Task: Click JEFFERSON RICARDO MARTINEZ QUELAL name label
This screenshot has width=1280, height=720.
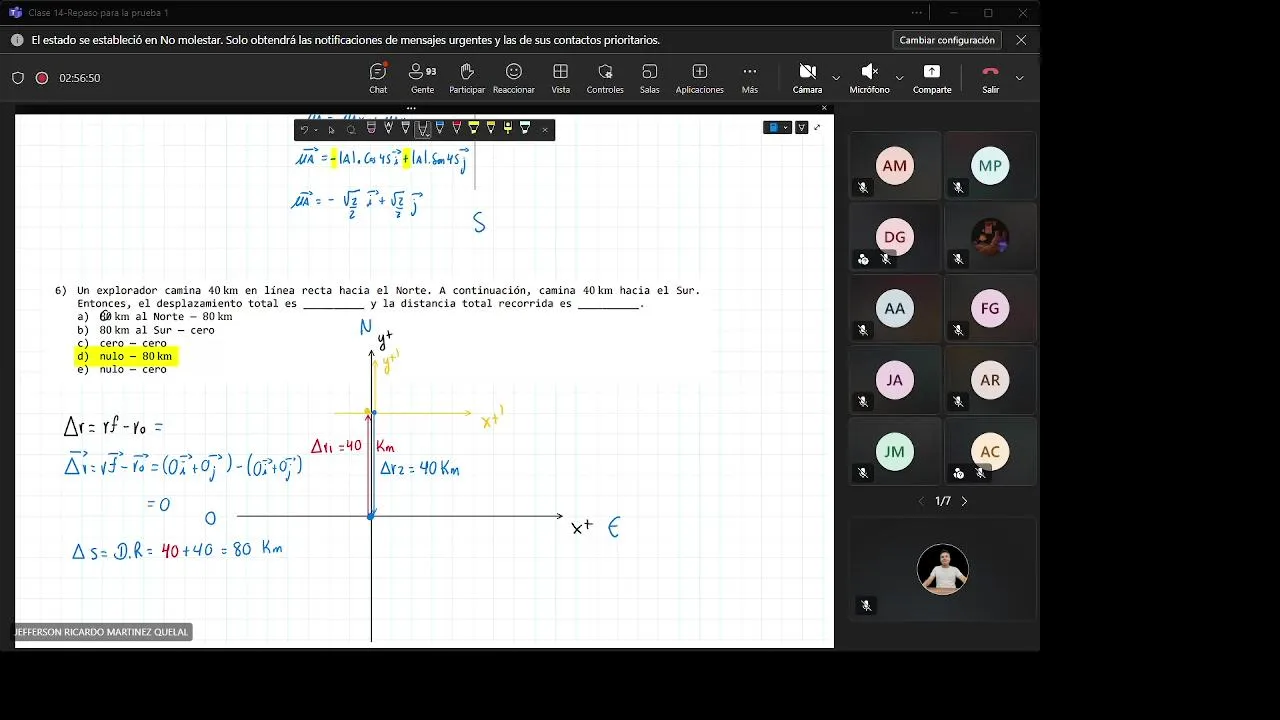Action: click(x=101, y=632)
